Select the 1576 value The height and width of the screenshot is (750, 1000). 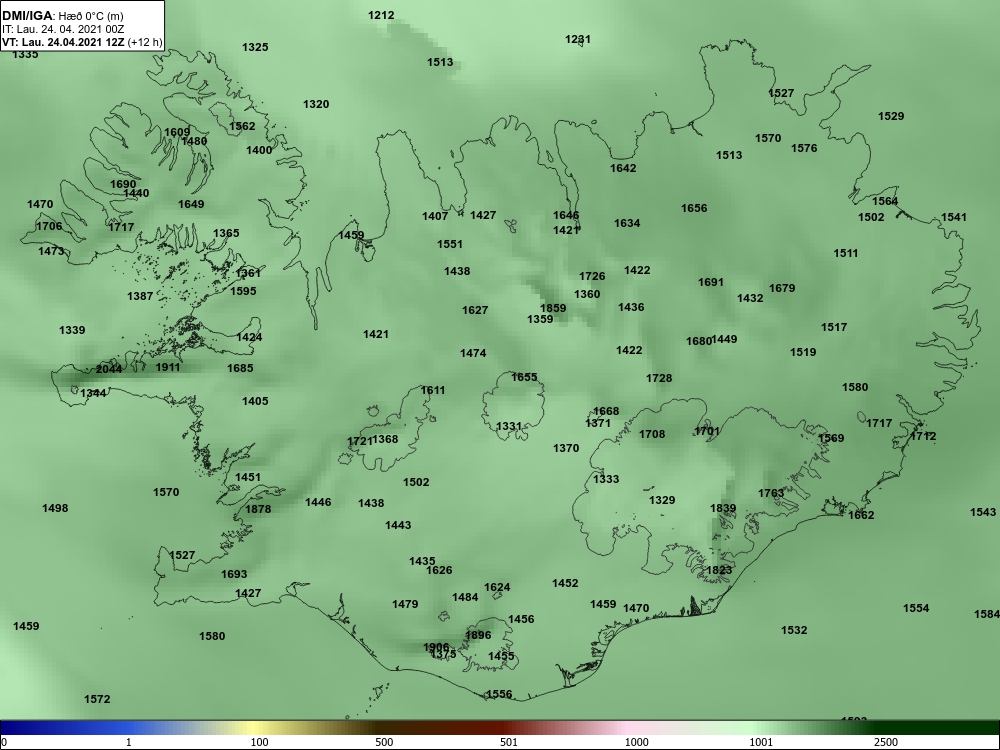pos(804,148)
